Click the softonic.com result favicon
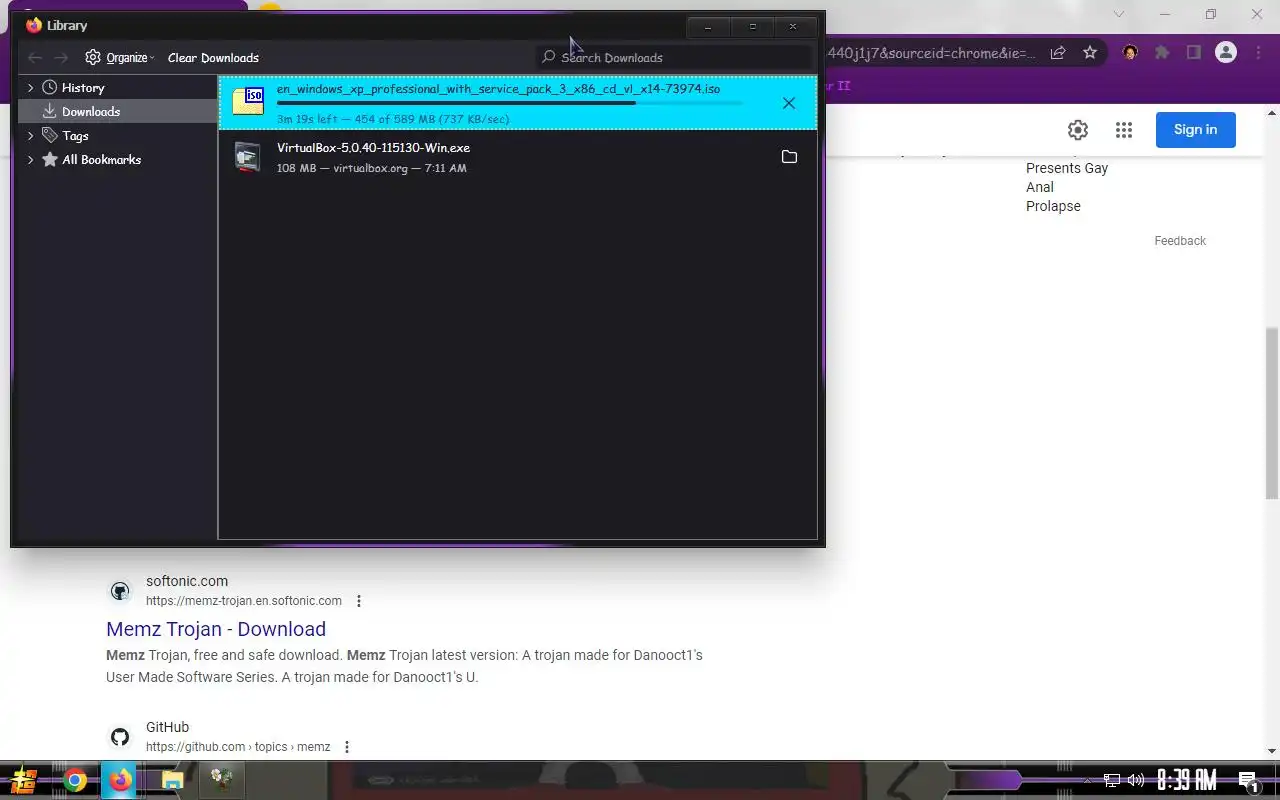Image resolution: width=1280 pixels, height=800 pixels. (x=120, y=591)
